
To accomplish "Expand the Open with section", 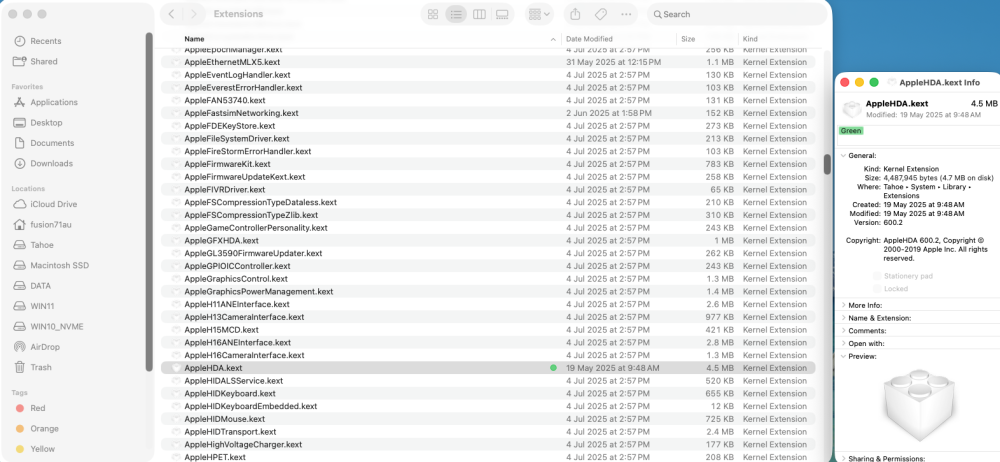I will coord(844,343).
